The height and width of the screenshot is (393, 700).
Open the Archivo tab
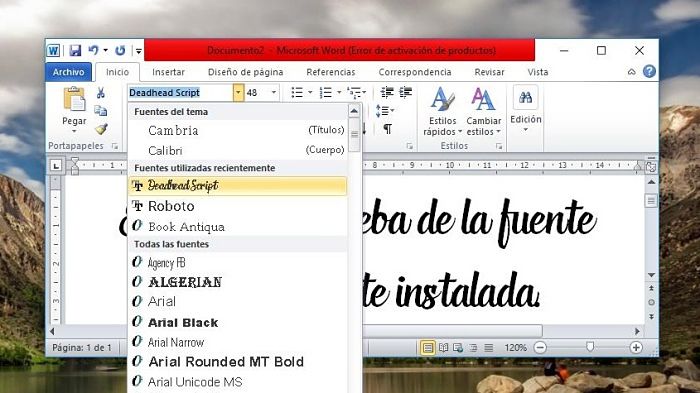(x=68, y=72)
